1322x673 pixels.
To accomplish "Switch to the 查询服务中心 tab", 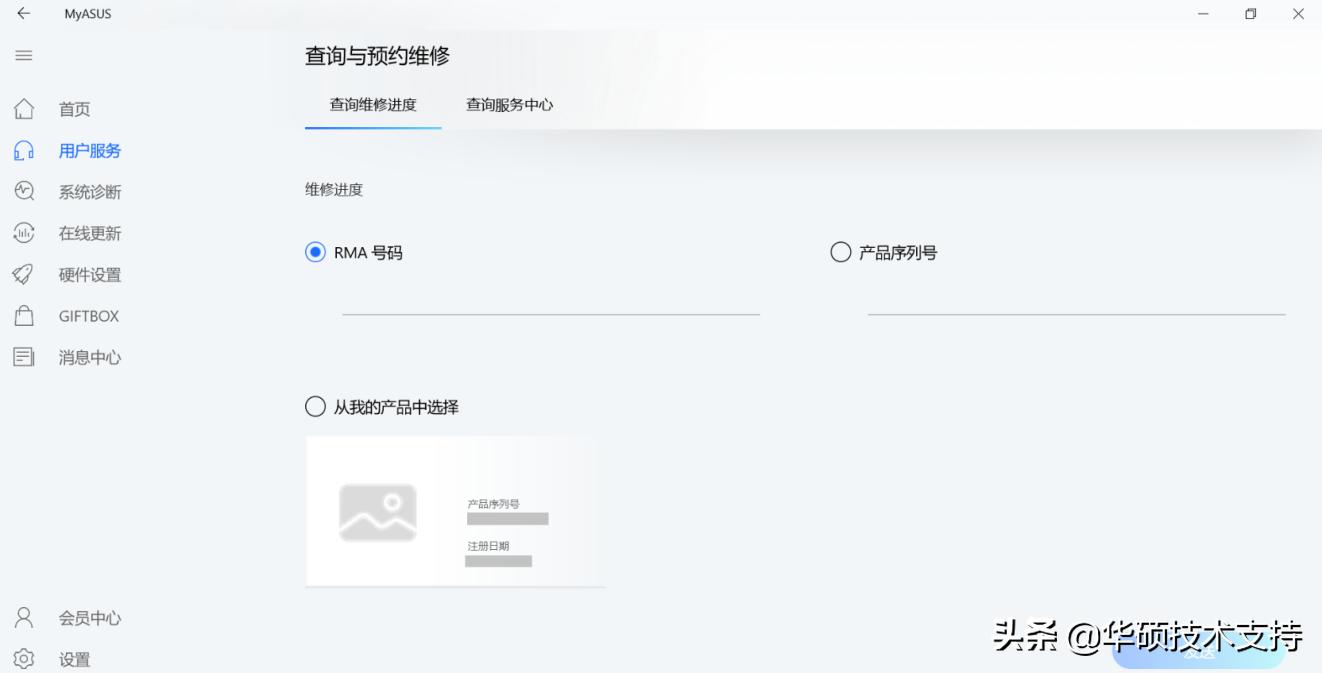I will 510,104.
